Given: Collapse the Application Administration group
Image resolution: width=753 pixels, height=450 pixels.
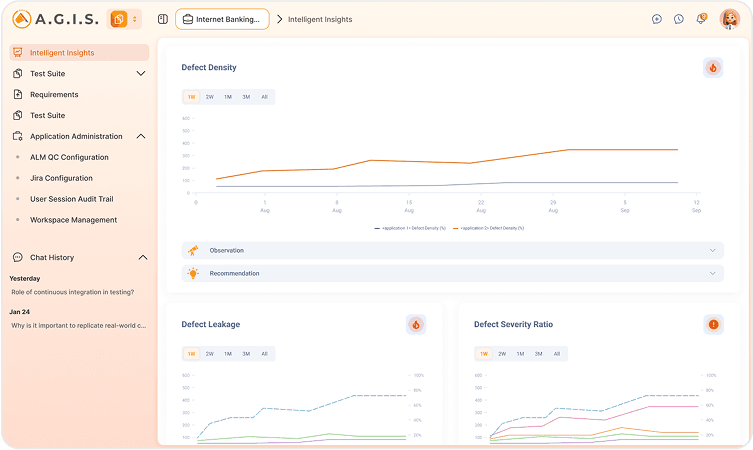Looking at the screenshot, I should (141, 136).
